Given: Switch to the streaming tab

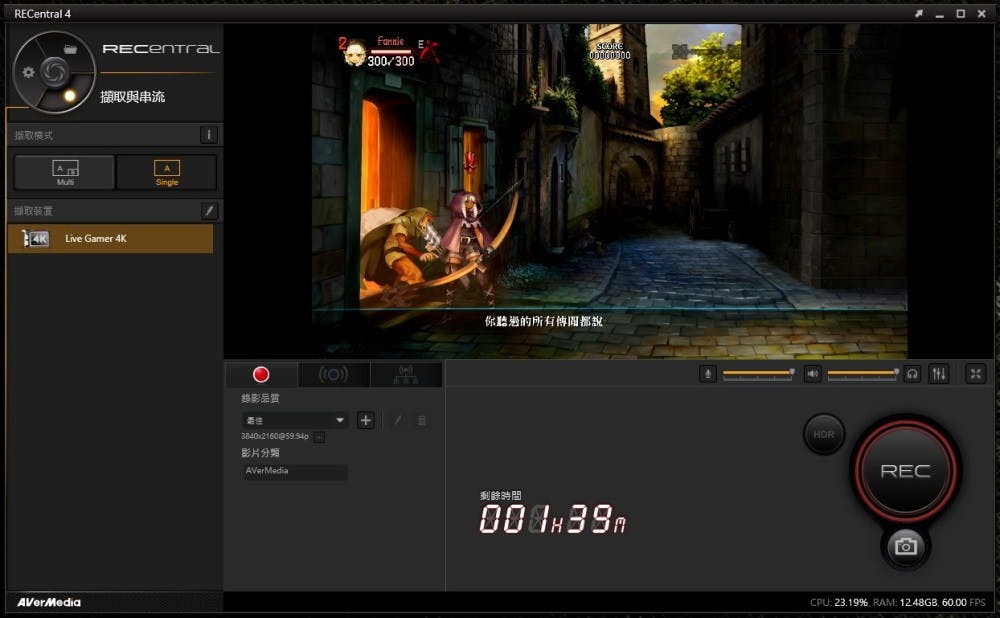Looking at the screenshot, I should click(x=333, y=375).
